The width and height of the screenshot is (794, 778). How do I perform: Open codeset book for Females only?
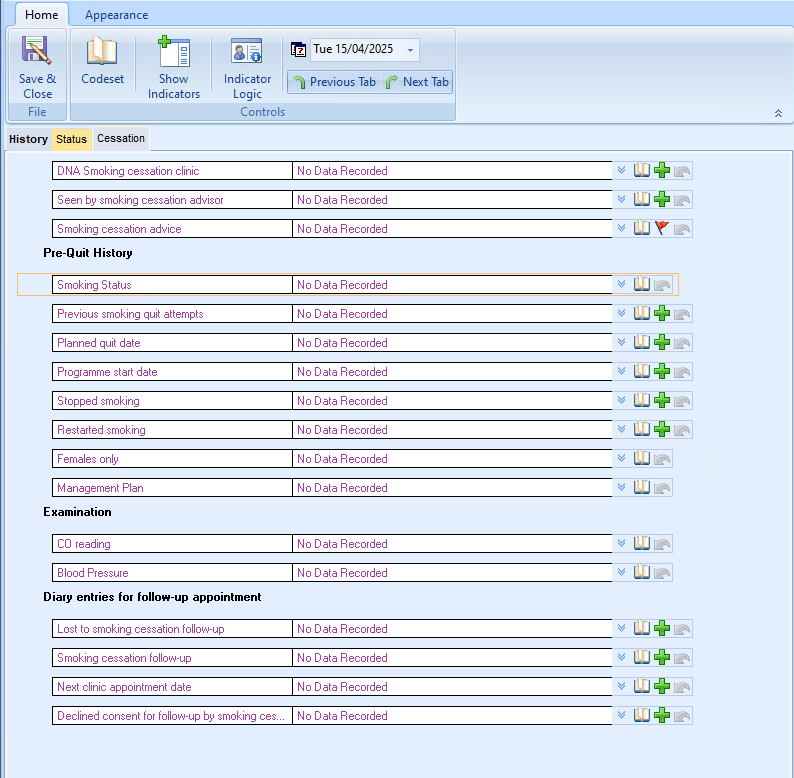coord(642,458)
